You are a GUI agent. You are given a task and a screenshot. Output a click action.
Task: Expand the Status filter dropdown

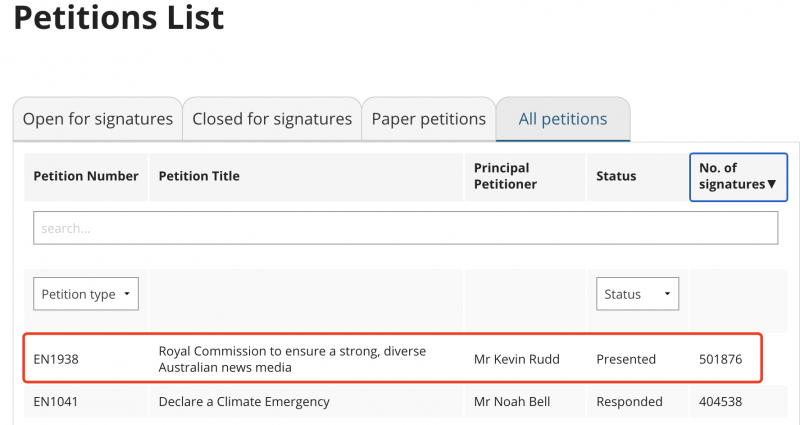click(637, 294)
